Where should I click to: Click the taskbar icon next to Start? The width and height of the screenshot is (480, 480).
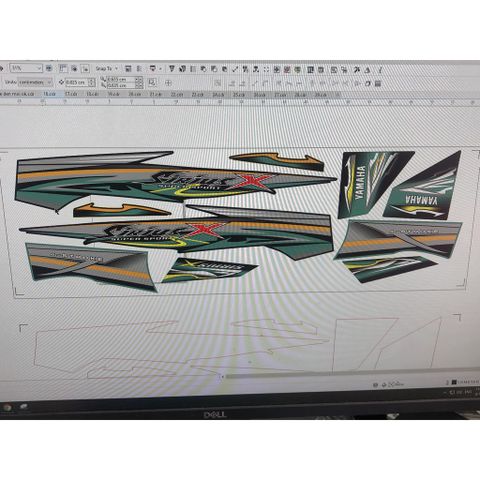click(x=23, y=406)
